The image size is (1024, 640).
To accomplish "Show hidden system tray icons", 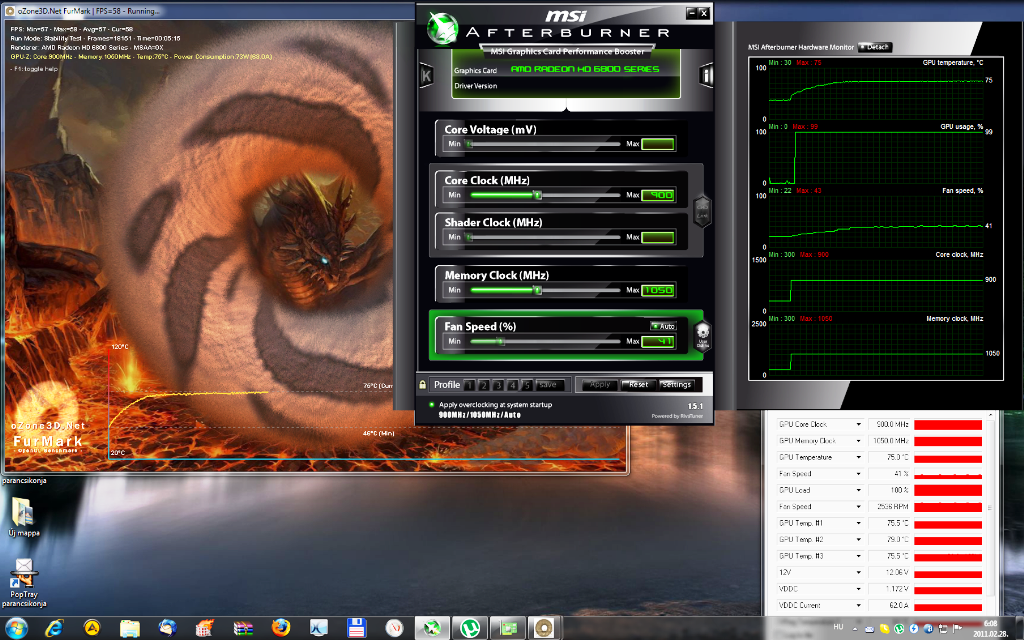I will tap(855, 629).
